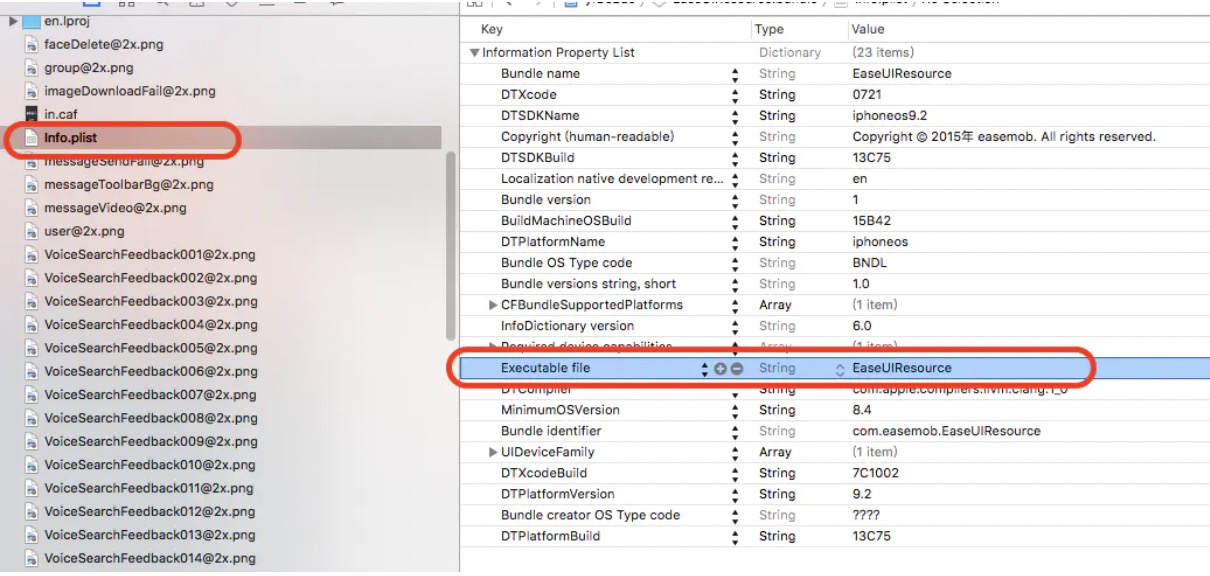Open the type dropdown for Executable file
This screenshot has height=576, width=1210.
click(840, 369)
